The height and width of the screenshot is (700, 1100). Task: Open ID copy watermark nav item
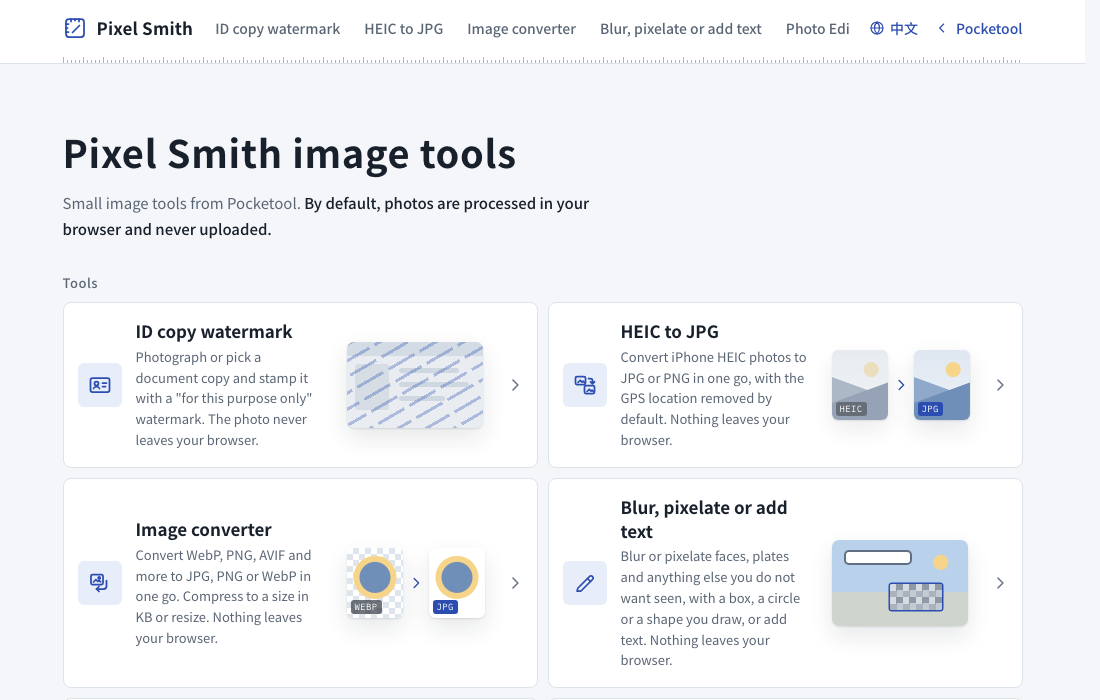[278, 29]
